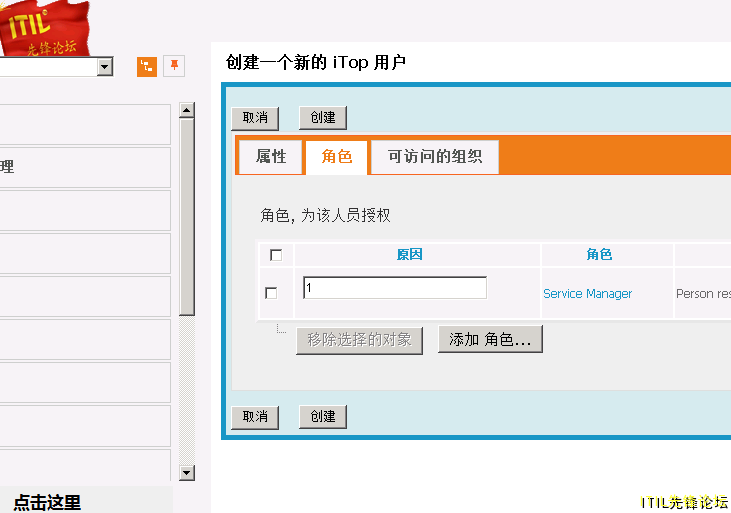
Task: Click the top 取消 button
Action: (255, 118)
